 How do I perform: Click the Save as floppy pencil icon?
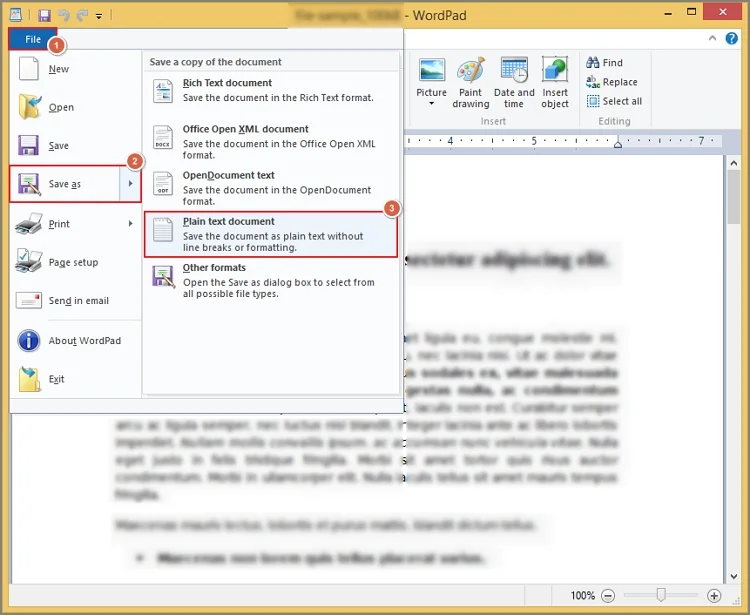point(29,184)
